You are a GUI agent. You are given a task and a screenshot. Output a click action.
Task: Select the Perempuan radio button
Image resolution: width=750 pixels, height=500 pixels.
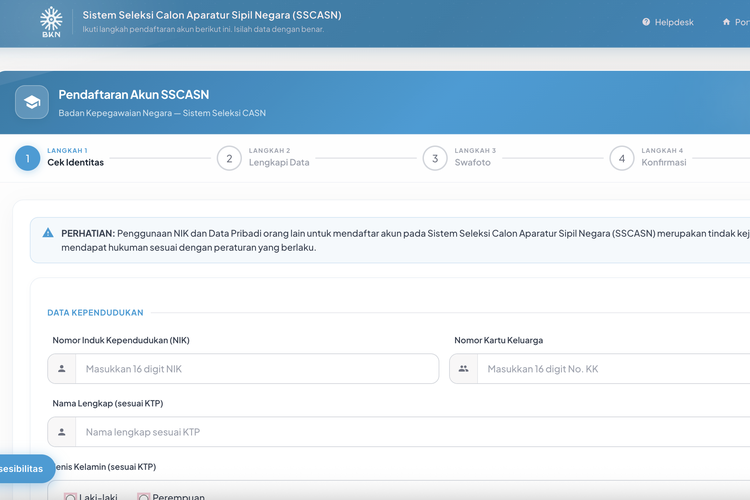point(143,497)
